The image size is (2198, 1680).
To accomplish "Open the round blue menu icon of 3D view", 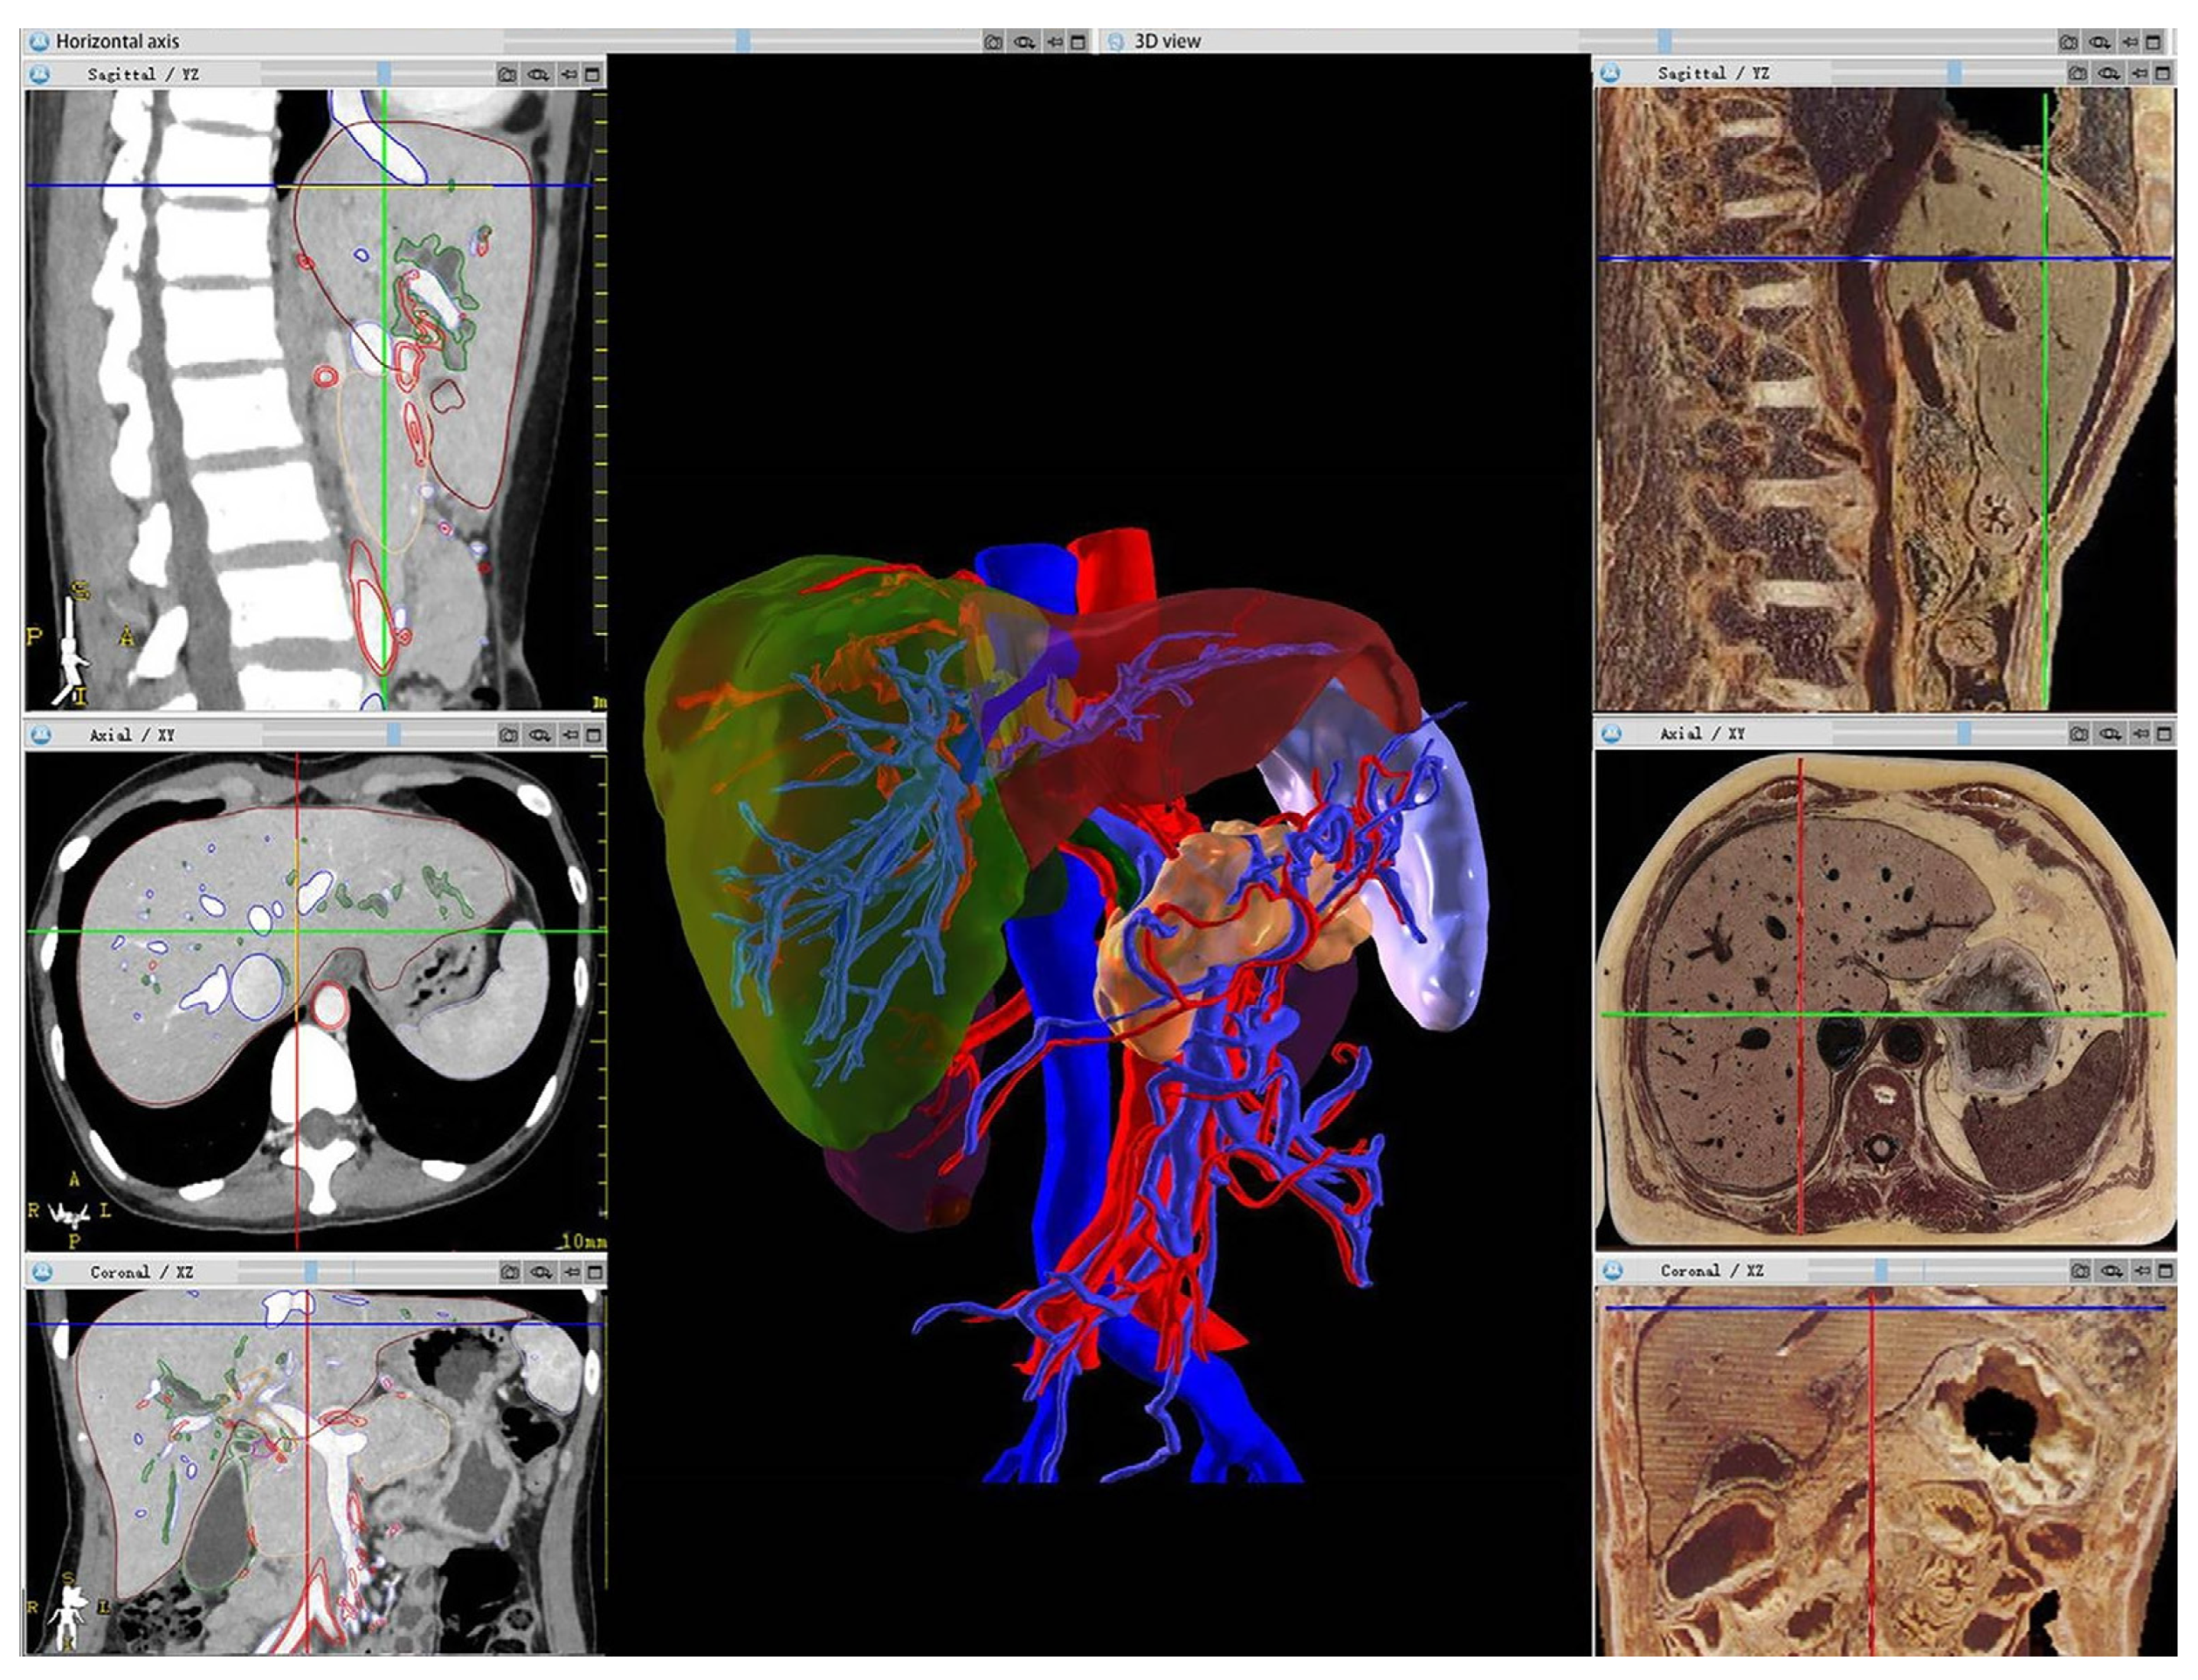I will 1116,42.
